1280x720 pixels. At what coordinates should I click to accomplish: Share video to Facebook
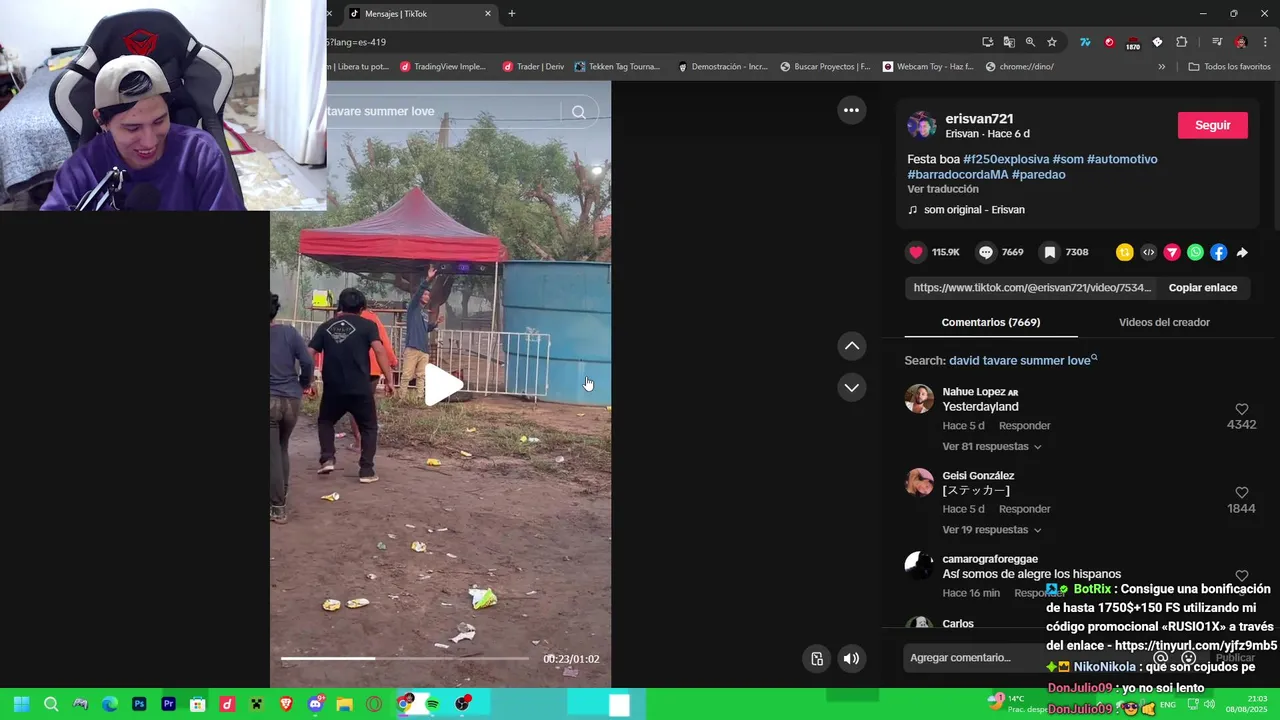tap(1218, 252)
